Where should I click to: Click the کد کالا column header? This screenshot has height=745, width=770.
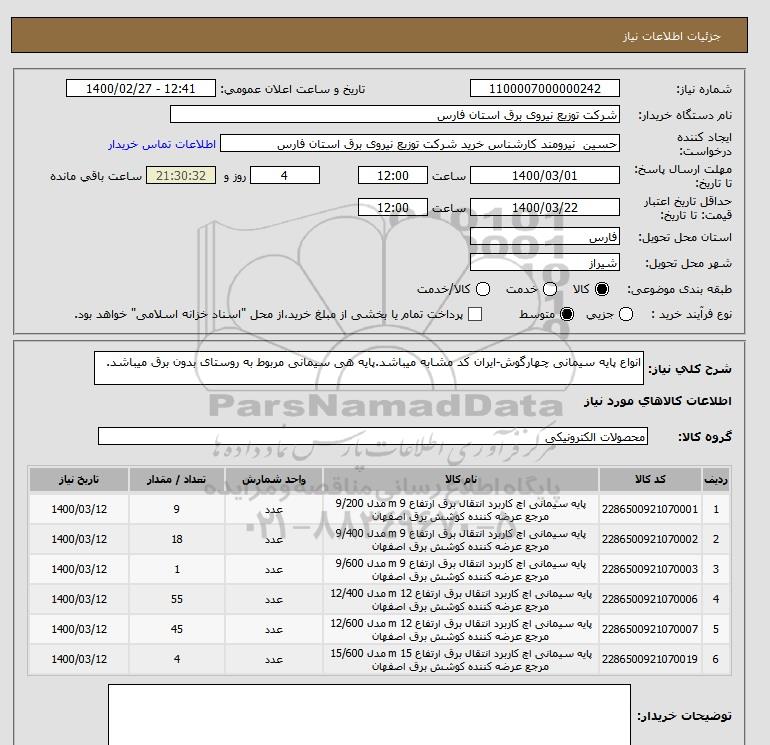(x=650, y=479)
